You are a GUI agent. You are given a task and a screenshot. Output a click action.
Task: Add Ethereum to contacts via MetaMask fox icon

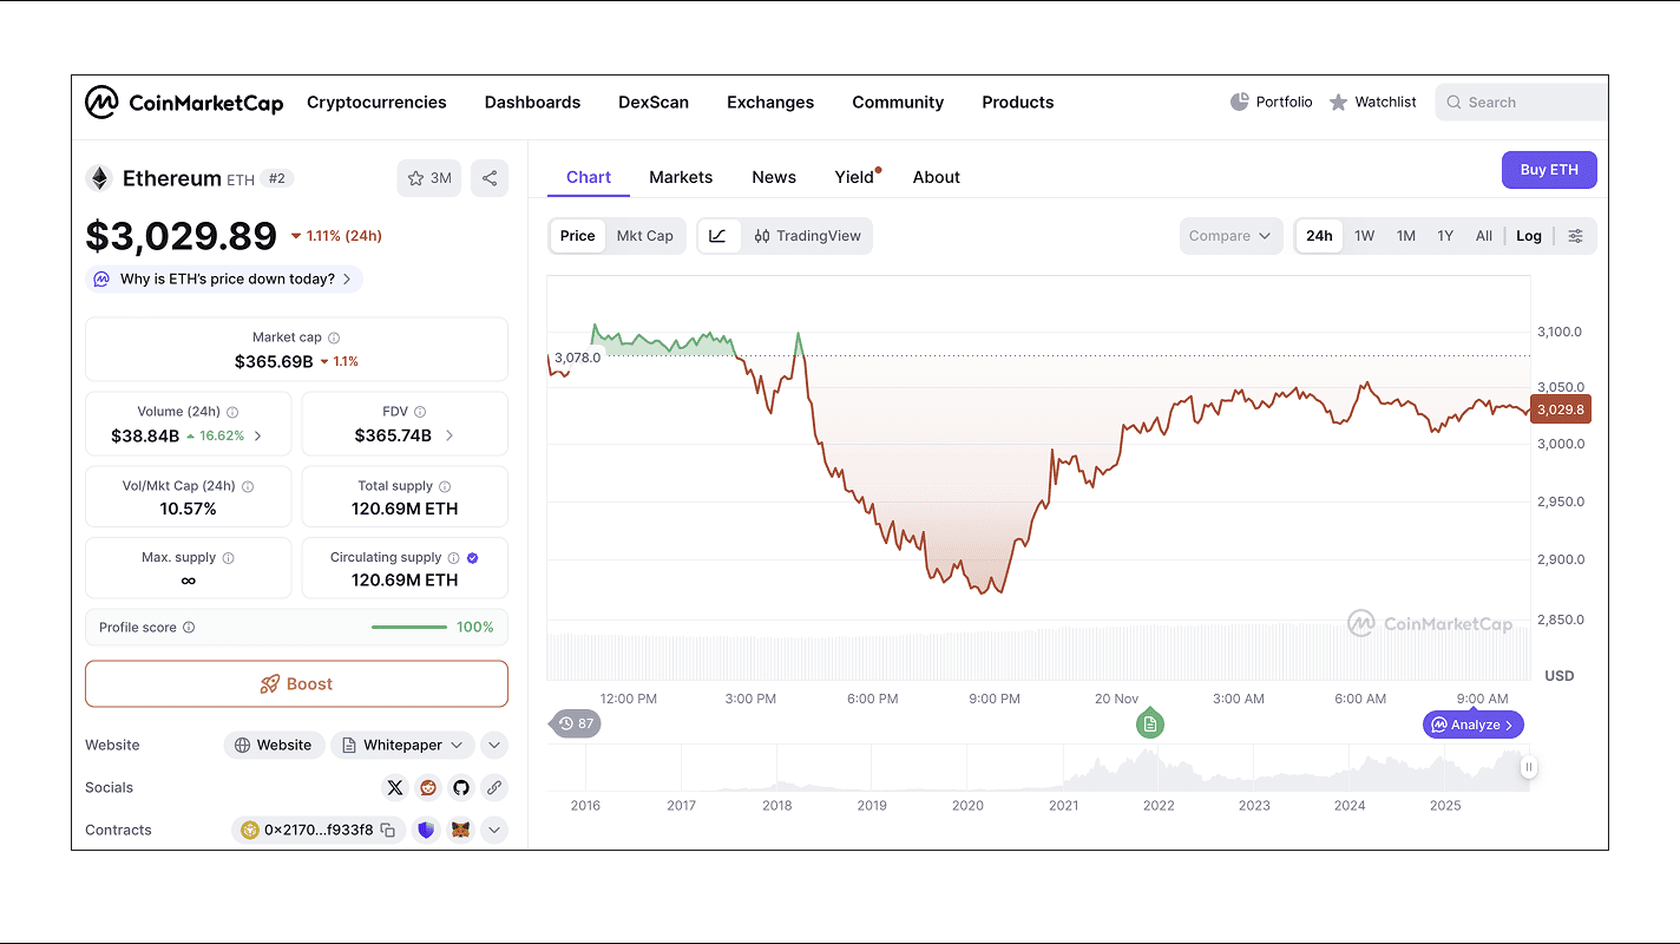(461, 830)
